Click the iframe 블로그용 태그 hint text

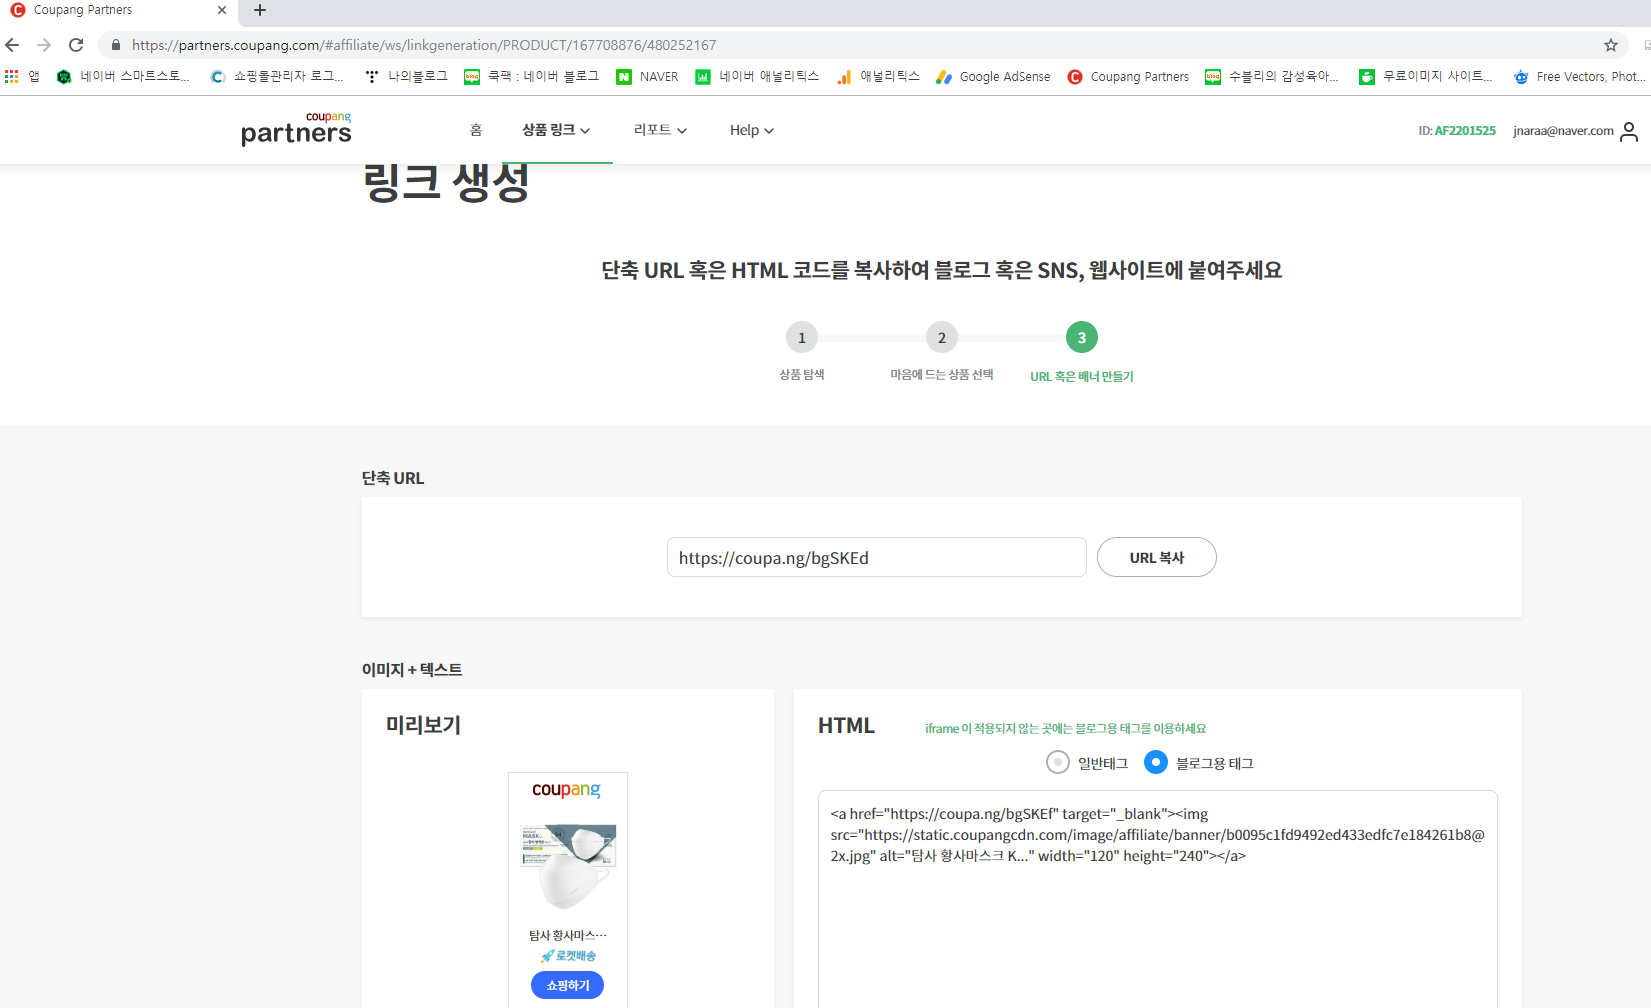(x=1065, y=728)
